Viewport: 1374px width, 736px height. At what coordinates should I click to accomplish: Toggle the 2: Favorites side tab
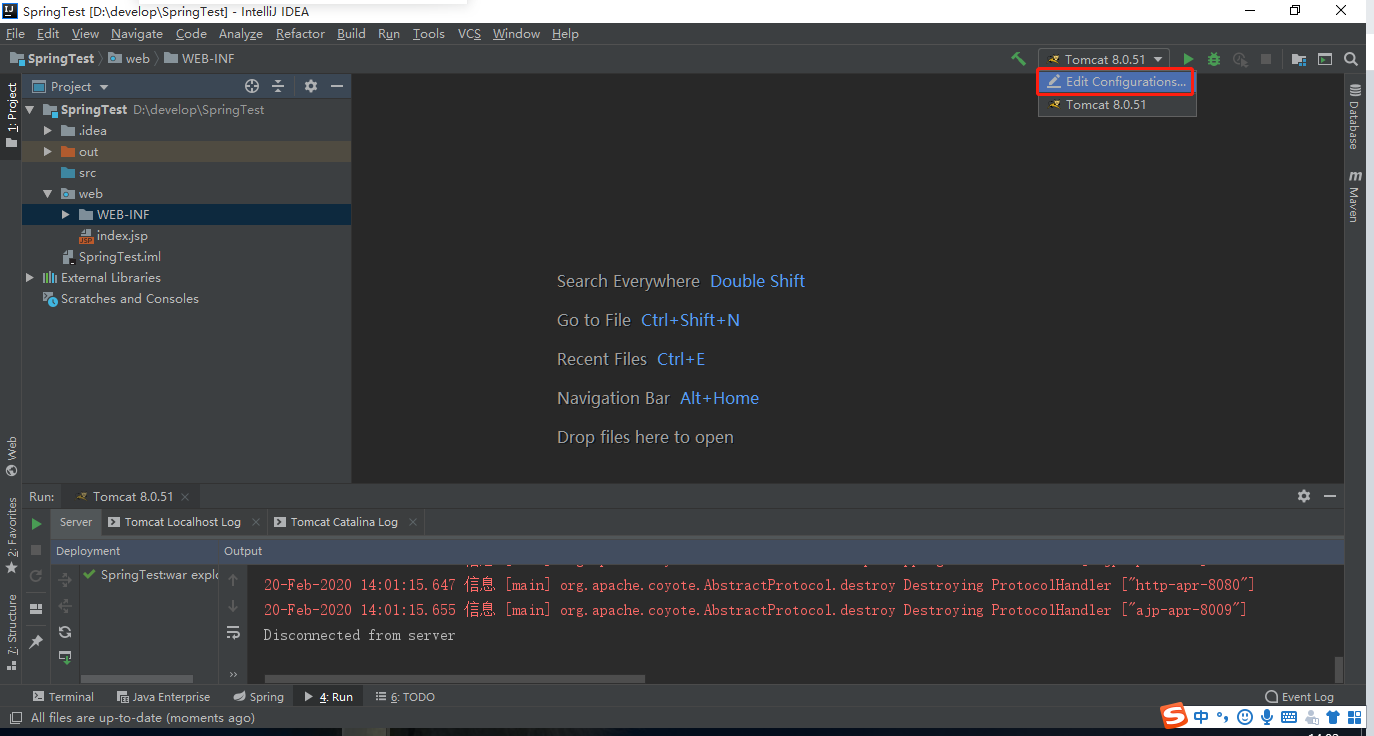(11, 535)
